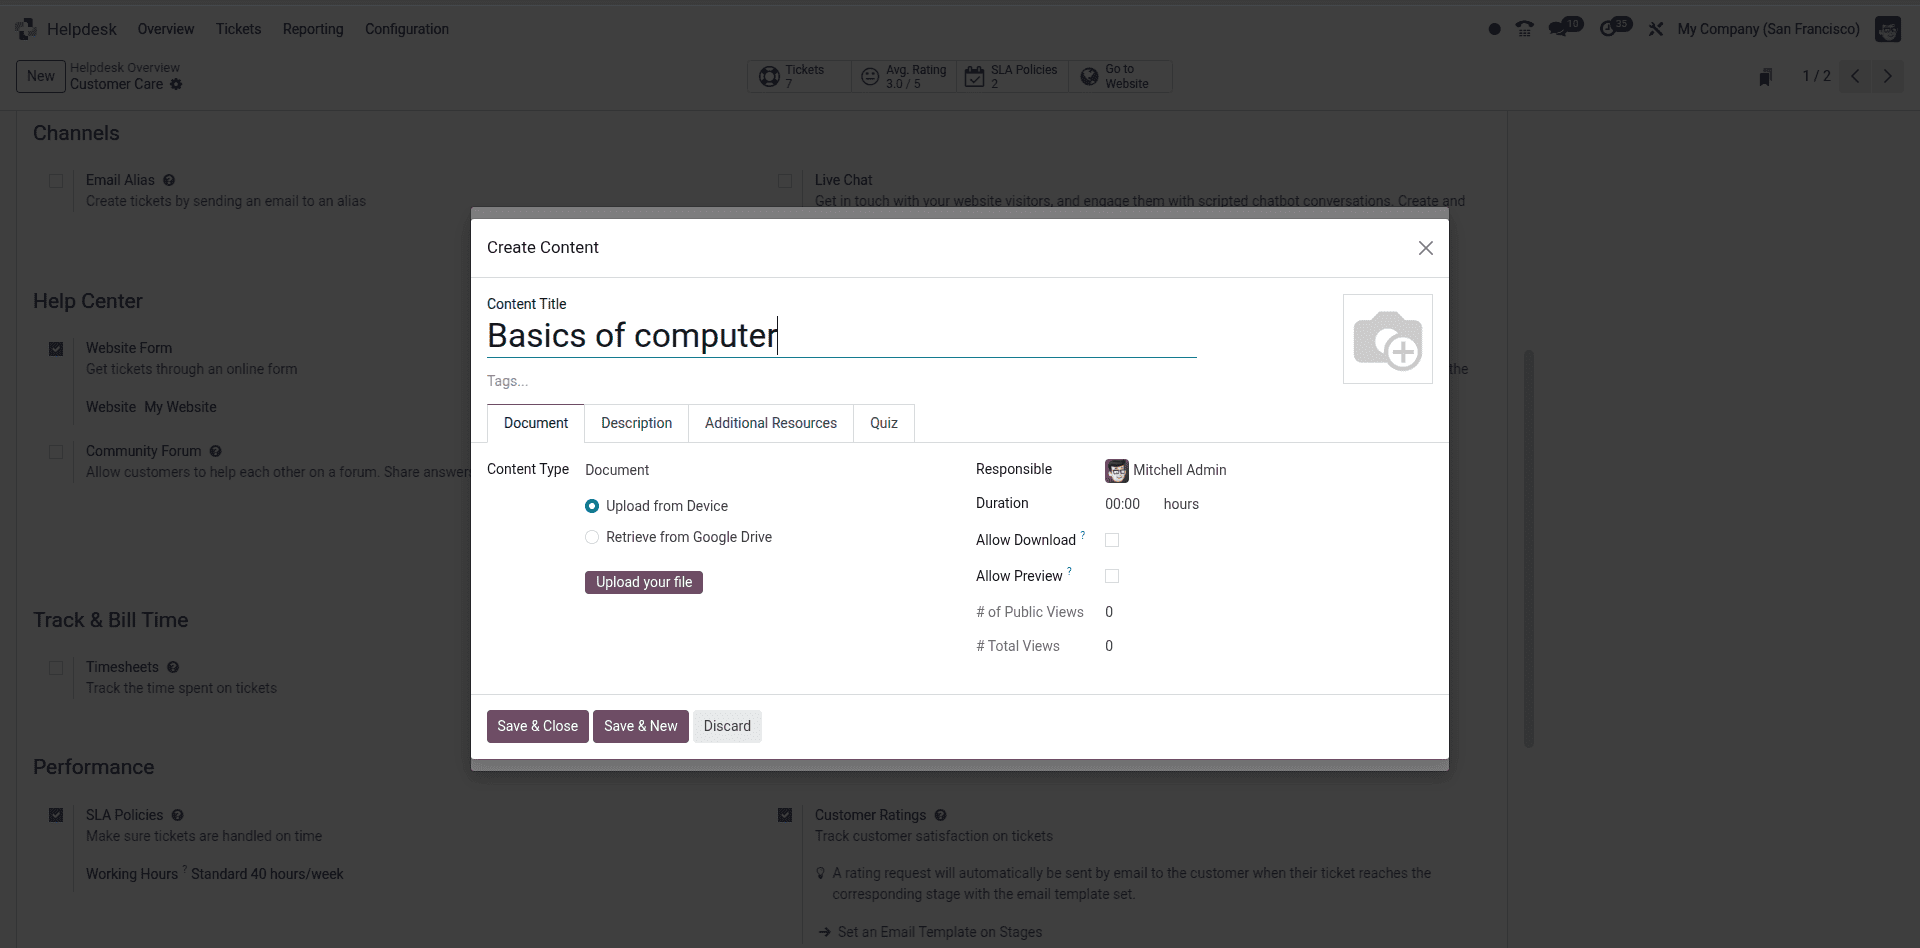Switch to the Quiz tab
Screen dimensions: 1920x948
883,423
